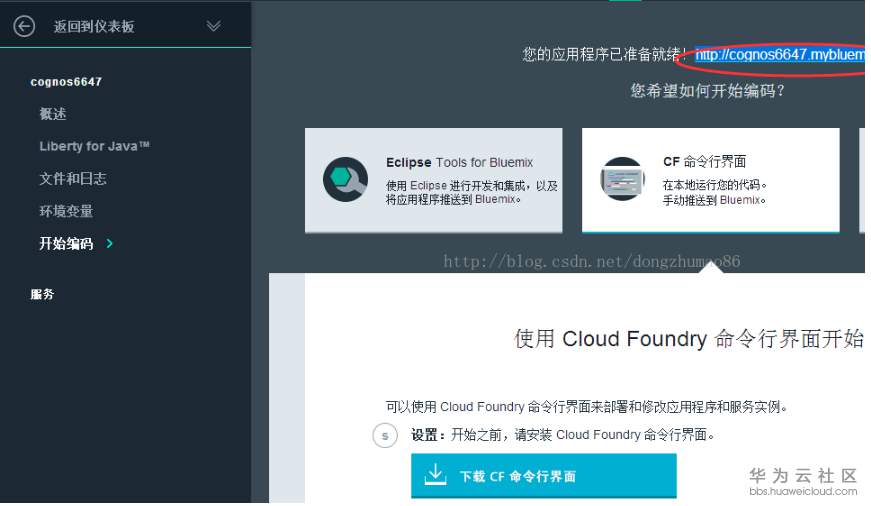Click the step circle beside 设置
Image resolution: width=871 pixels, height=506 pixels.
pos(385,435)
